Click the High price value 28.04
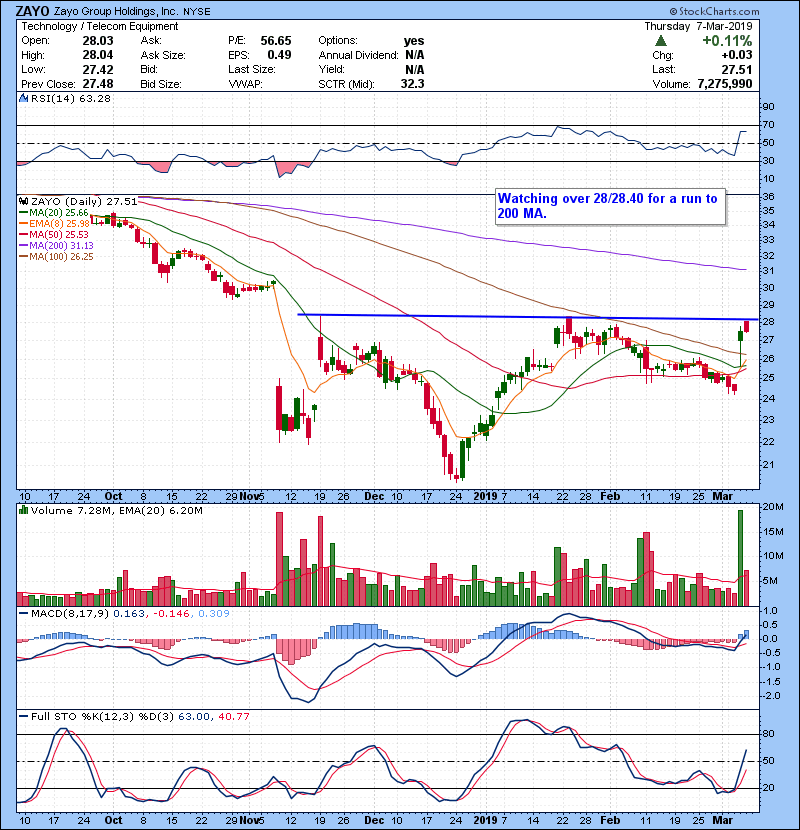800x830 pixels. [98, 55]
